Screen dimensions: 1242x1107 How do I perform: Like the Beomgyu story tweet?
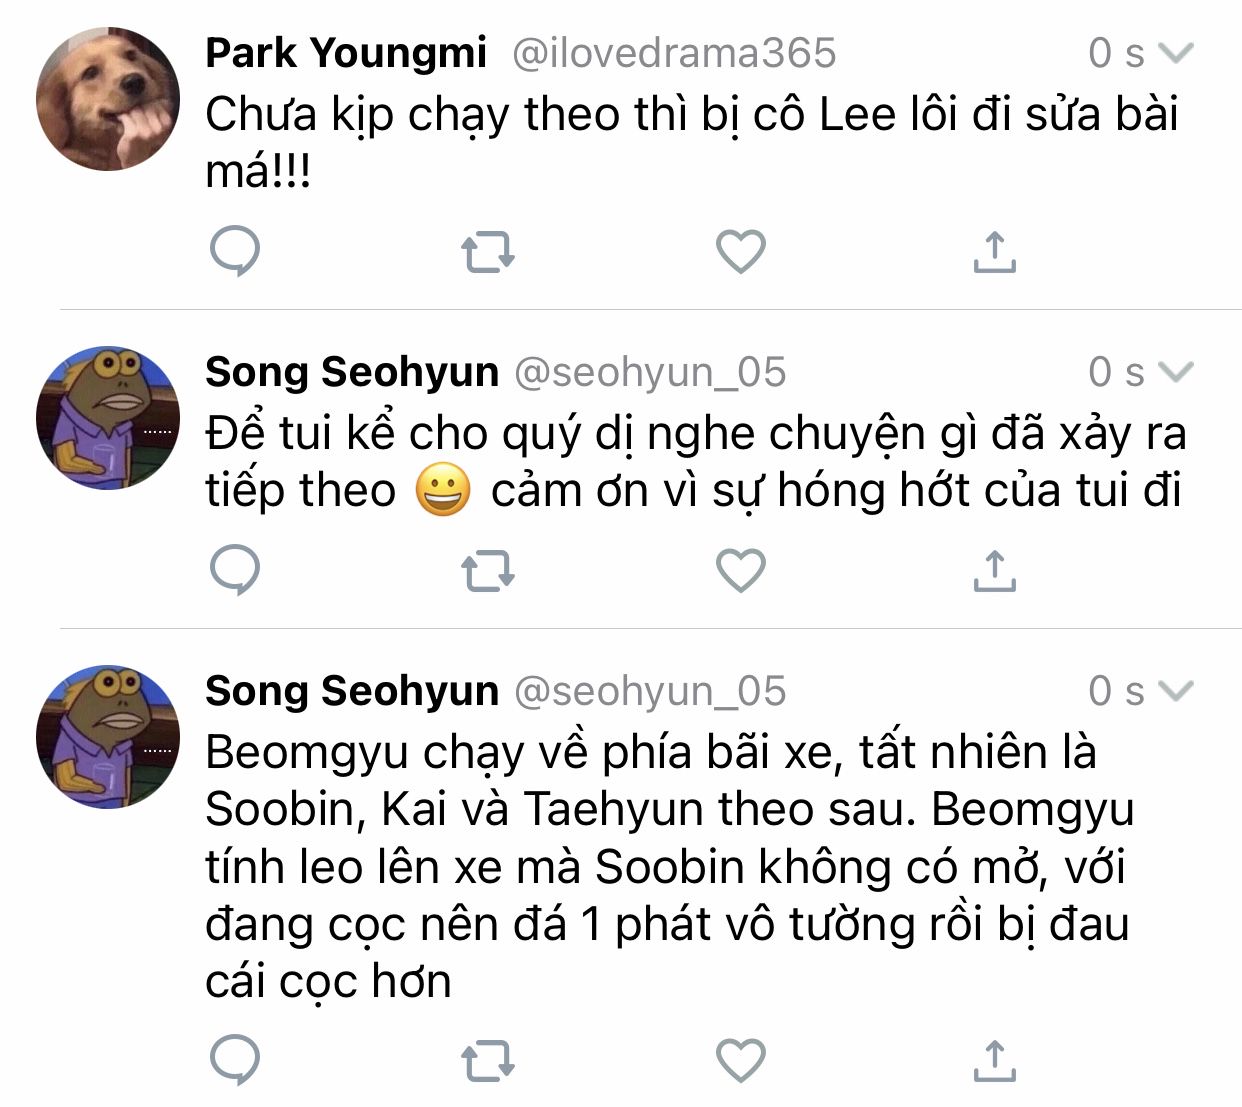coord(741,1061)
